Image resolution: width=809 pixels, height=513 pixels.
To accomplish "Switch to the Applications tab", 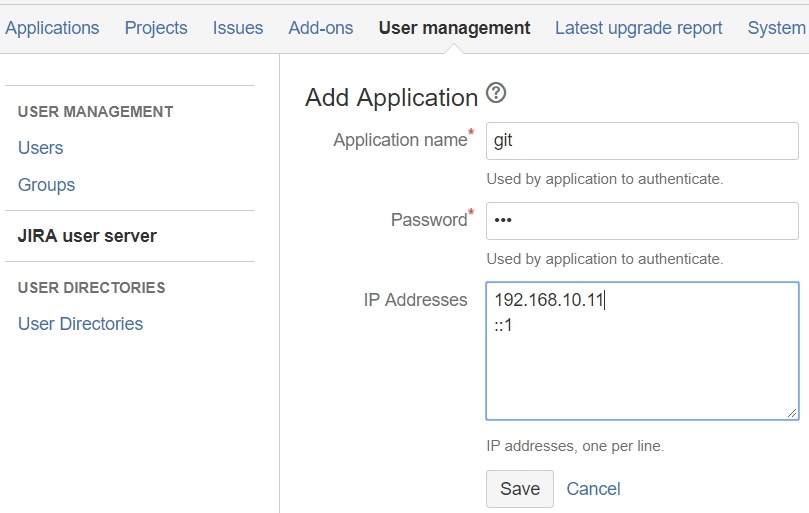I will tap(52, 28).
